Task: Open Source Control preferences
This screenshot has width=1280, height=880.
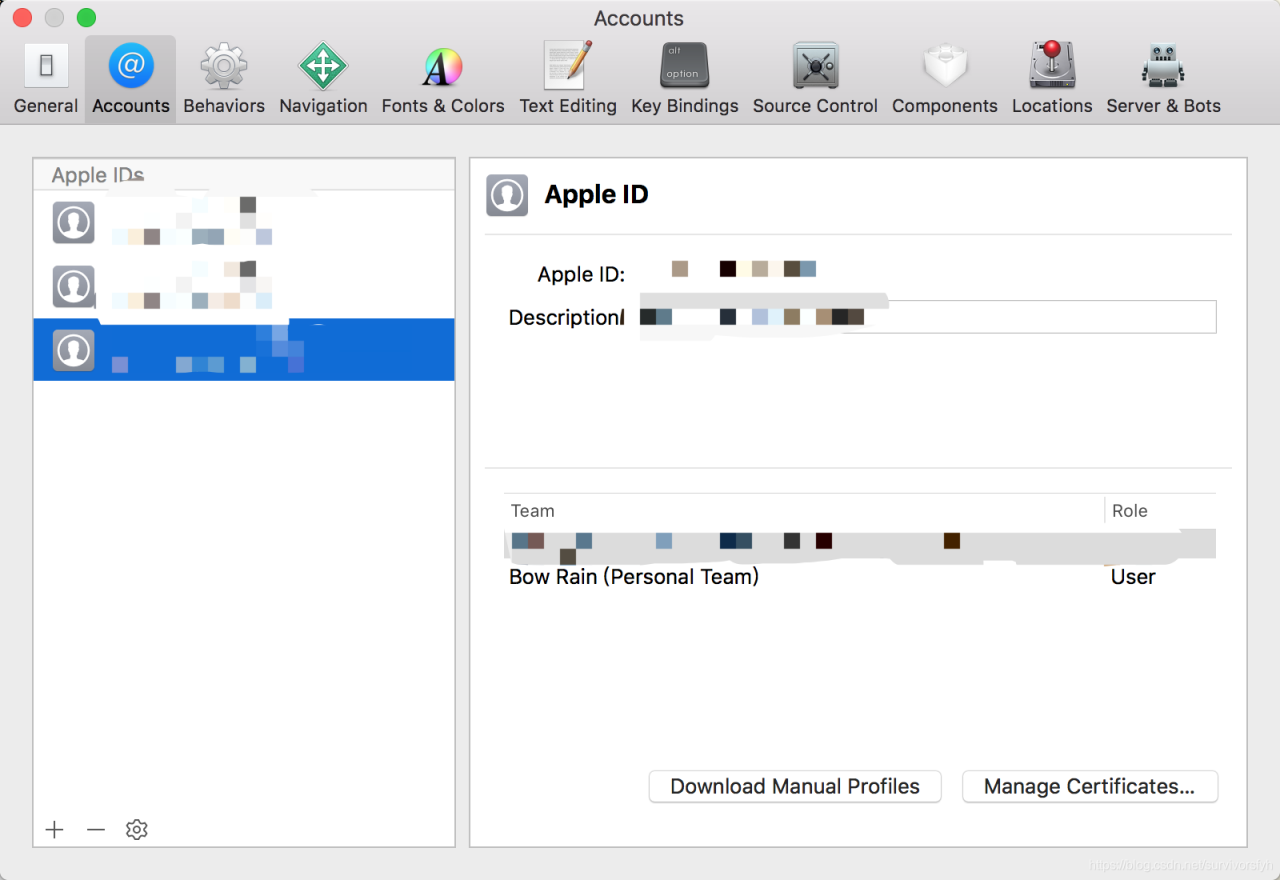Action: pos(815,79)
